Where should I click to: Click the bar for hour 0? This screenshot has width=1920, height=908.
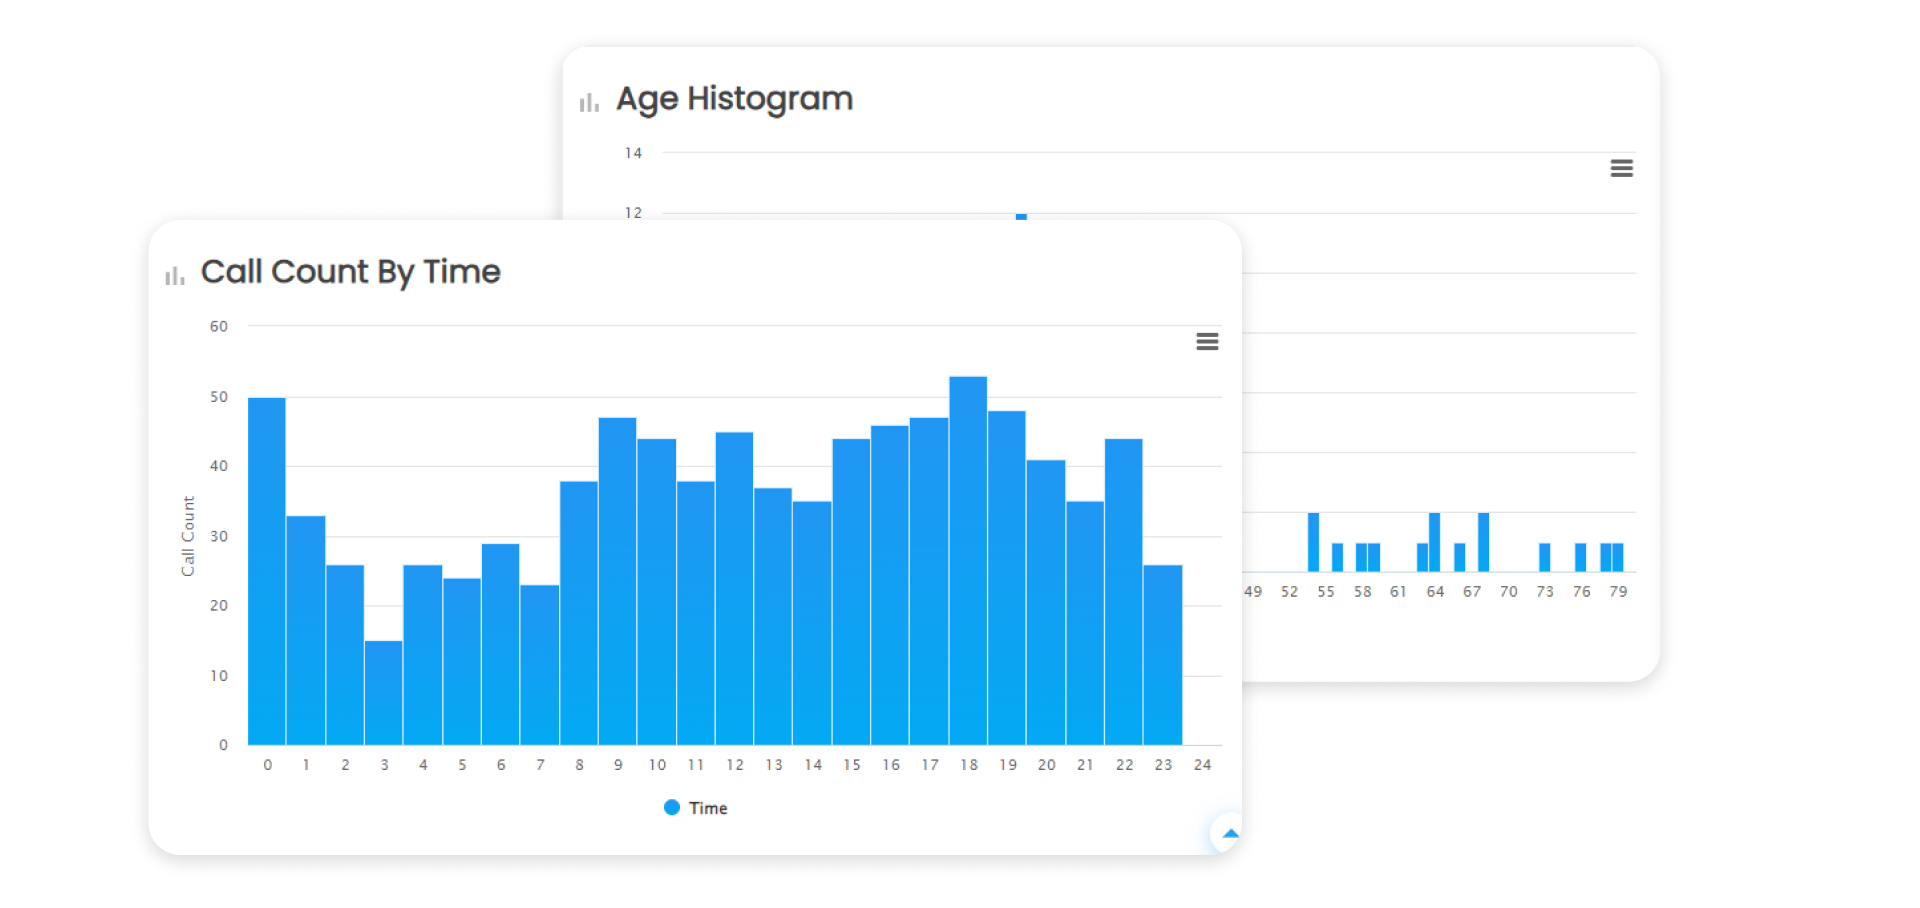(267, 570)
